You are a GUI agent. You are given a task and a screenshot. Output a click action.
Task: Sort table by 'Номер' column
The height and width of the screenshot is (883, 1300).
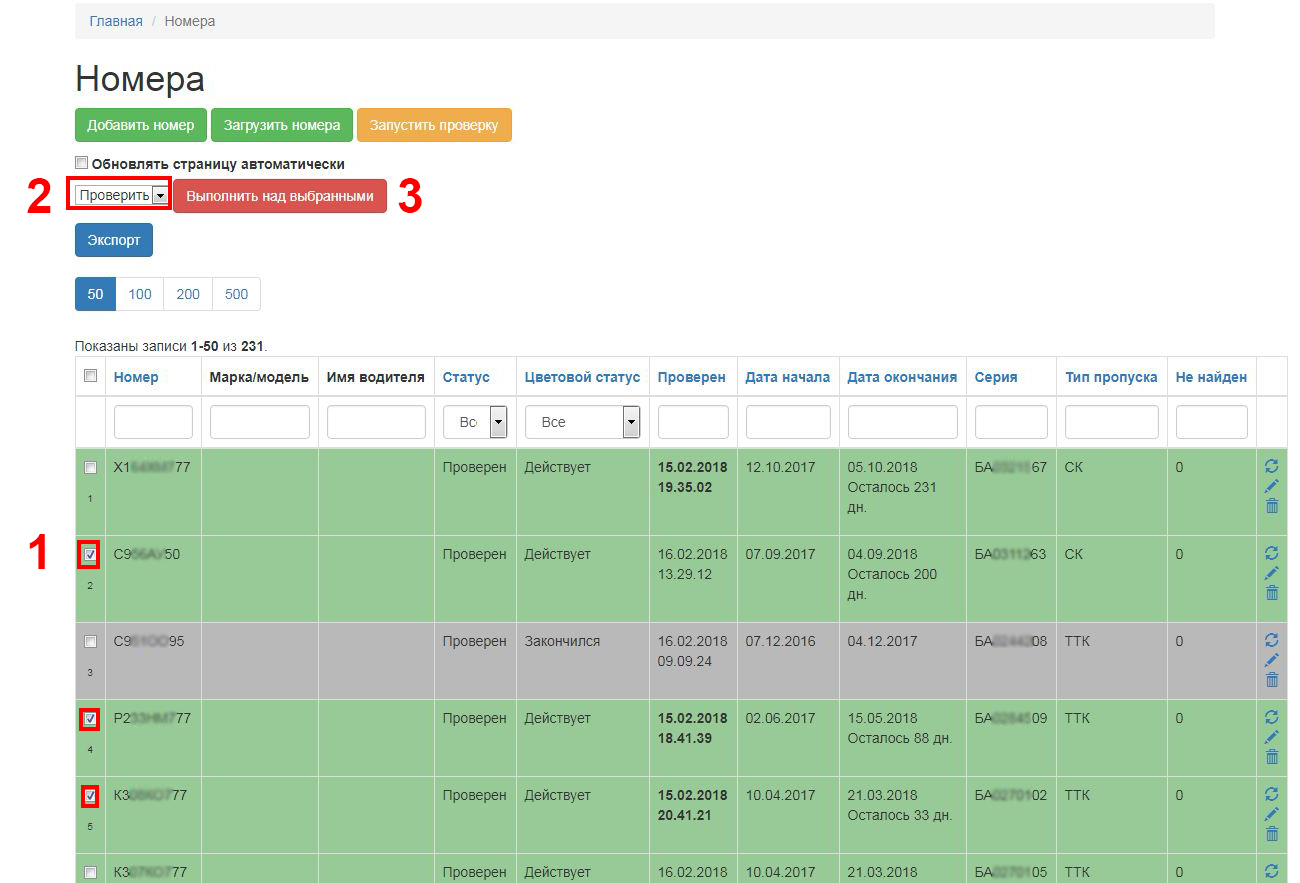(136, 377)
